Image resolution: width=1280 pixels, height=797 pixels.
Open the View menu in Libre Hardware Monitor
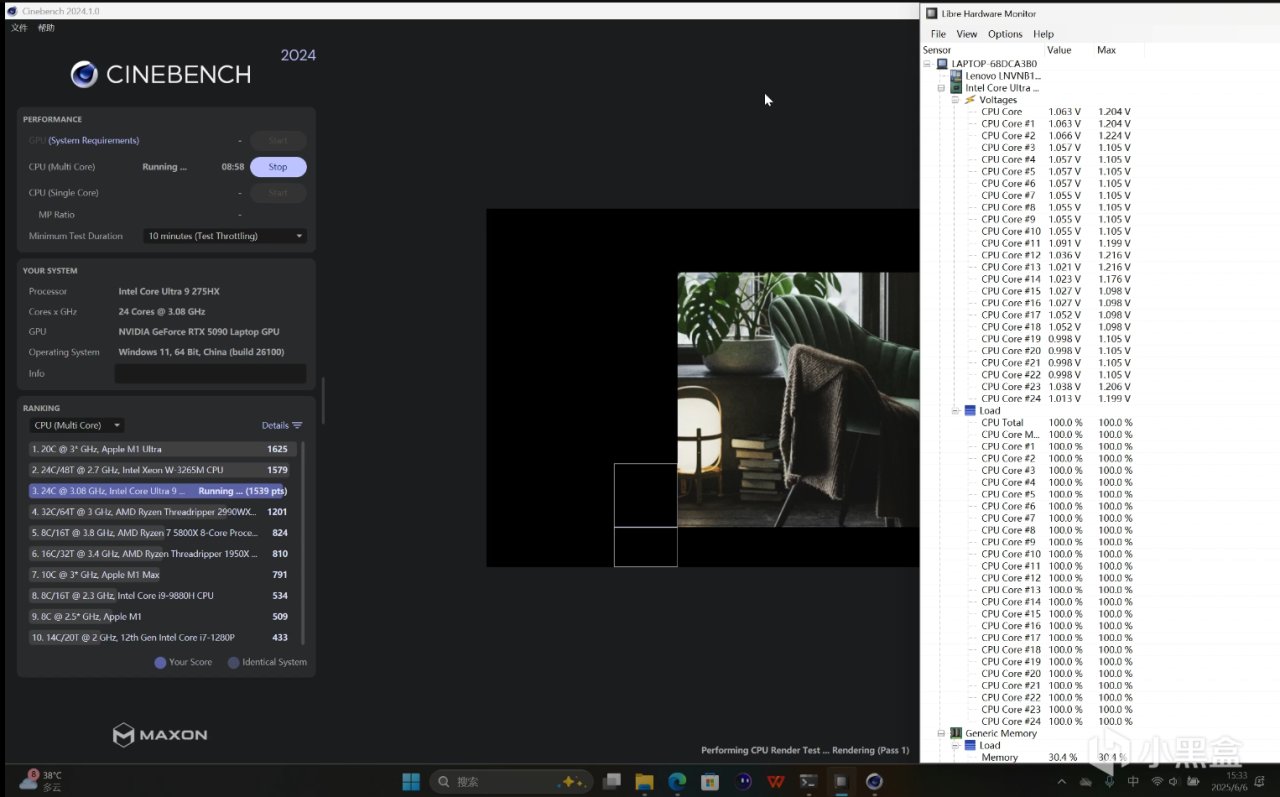[x=967, y=34]
